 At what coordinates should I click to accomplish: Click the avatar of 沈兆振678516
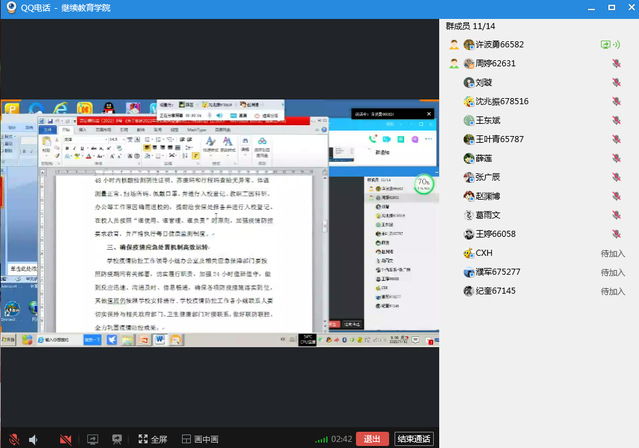point(468,101)
